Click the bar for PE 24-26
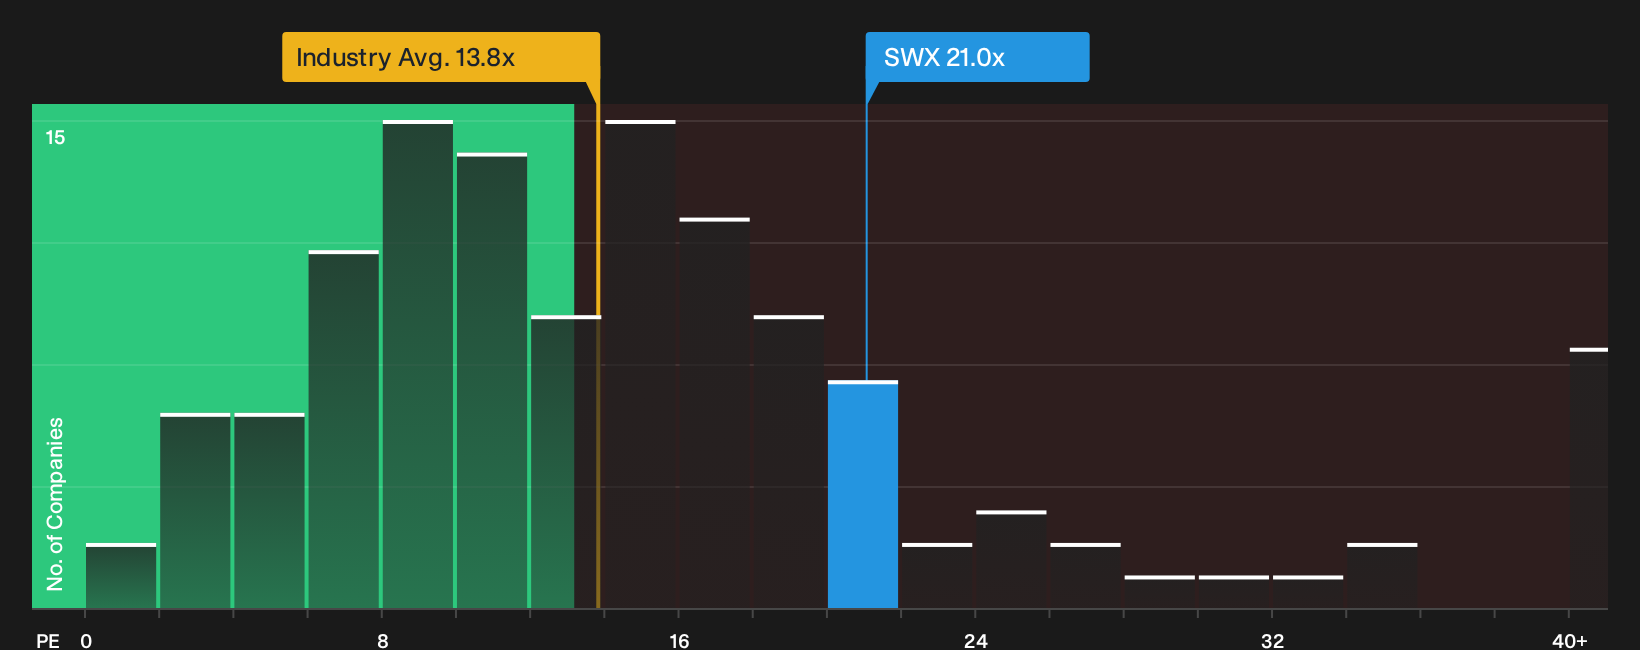Image resolution: width=1640 pixels, height=650 pixels. point(1011,559)
